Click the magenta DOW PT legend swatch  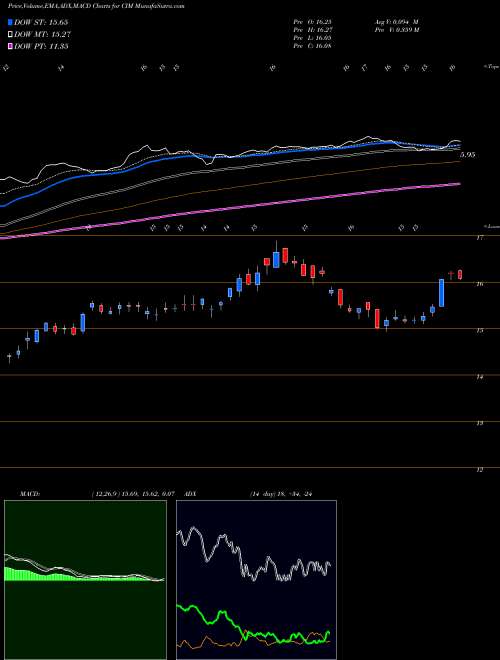click(11, 46)
